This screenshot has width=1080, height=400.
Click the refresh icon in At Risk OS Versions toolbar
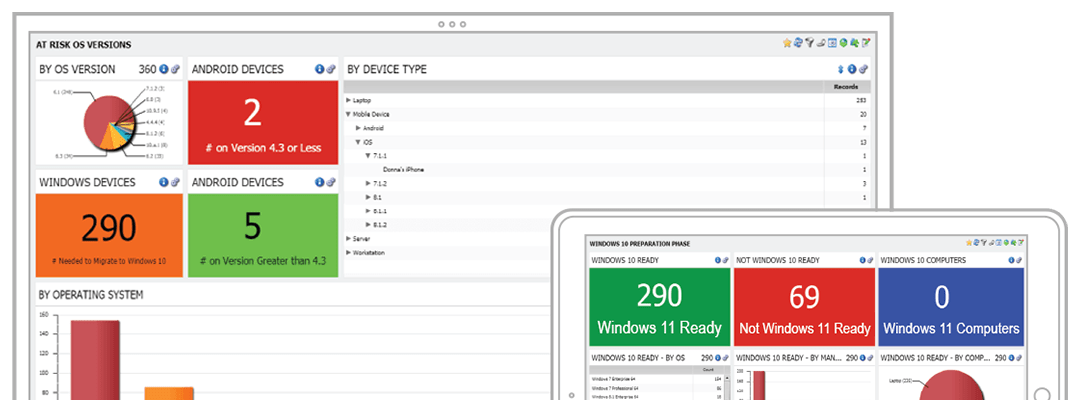798,43
